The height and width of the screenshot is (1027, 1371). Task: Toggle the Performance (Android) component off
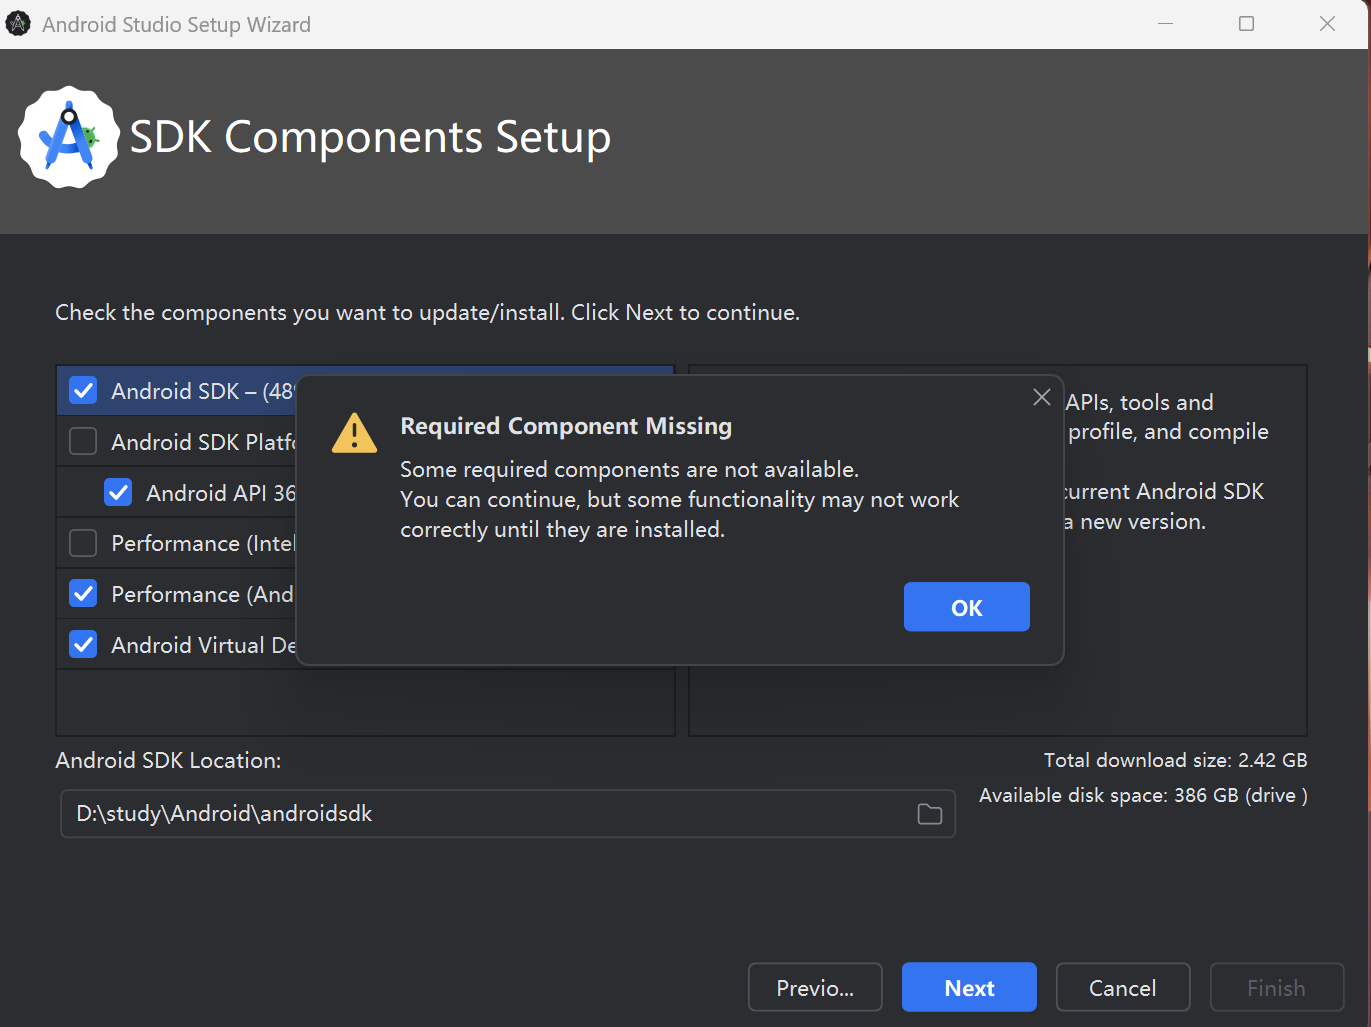pyautogui.click(x=83, y=593)
